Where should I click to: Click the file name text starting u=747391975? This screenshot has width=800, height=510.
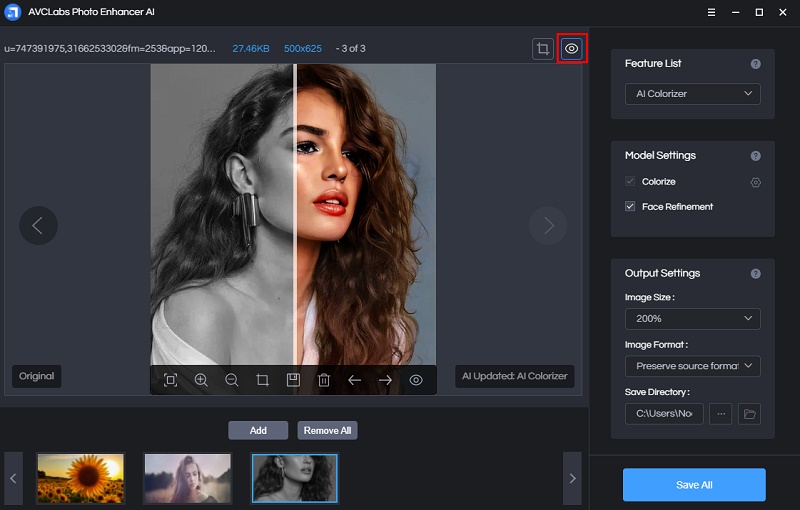110,49
